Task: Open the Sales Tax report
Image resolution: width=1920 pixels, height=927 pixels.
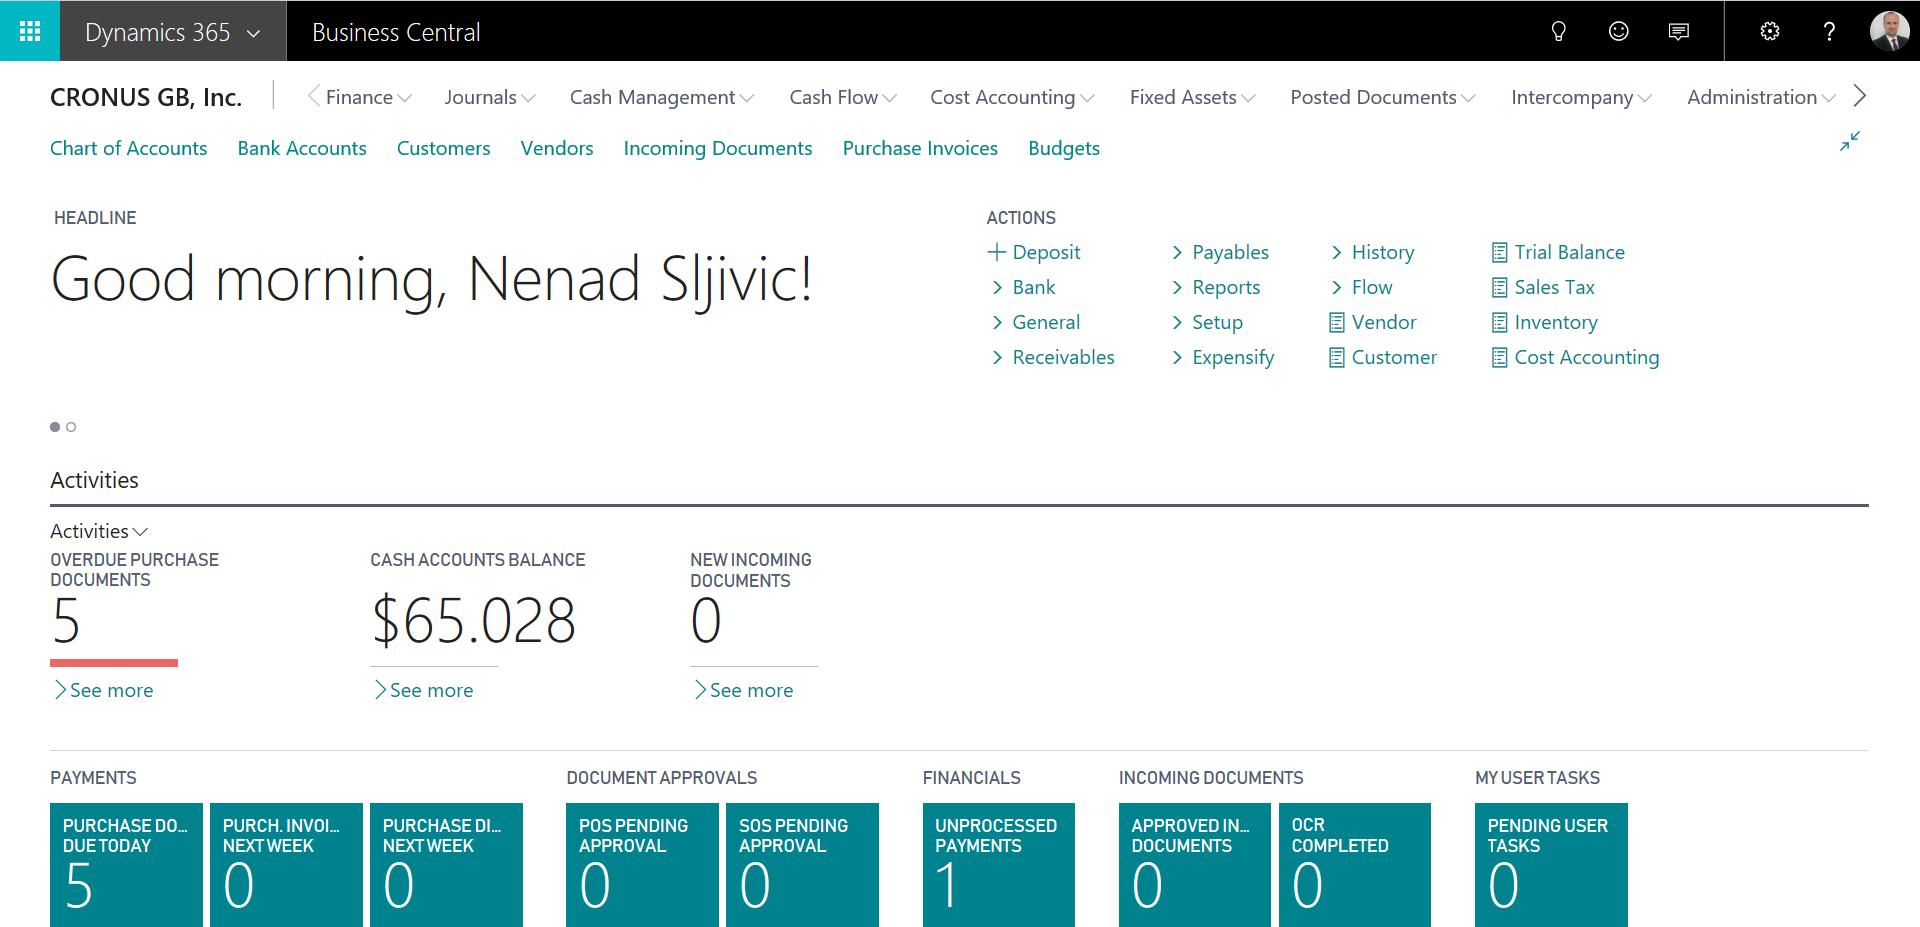Action: [x=1543, y=287]
